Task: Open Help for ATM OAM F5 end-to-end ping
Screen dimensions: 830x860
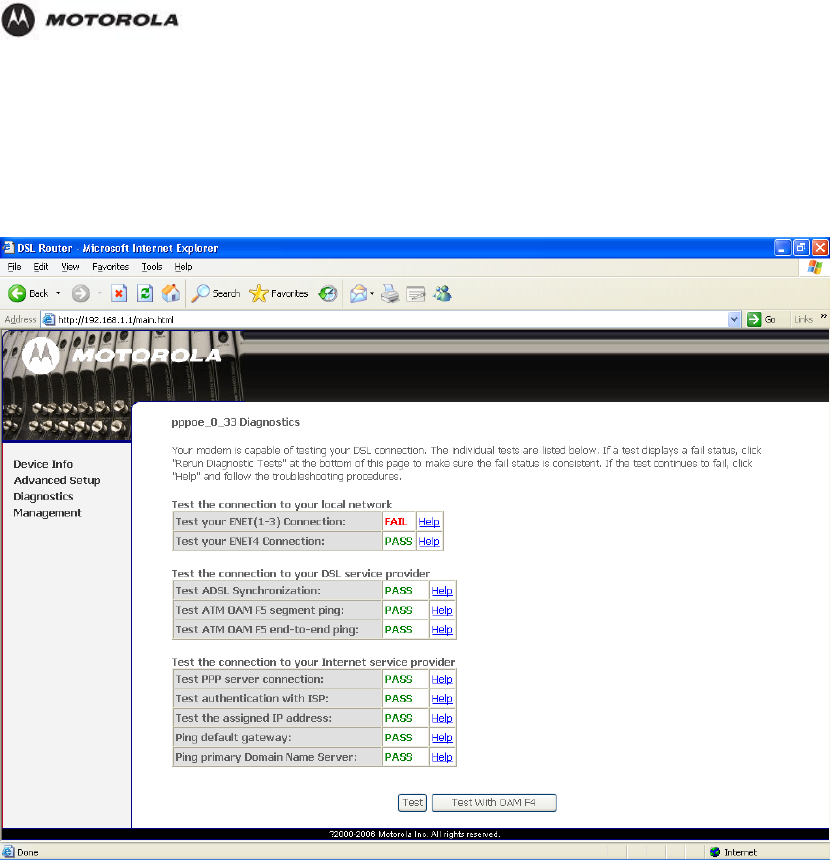Action: point(442,630)
